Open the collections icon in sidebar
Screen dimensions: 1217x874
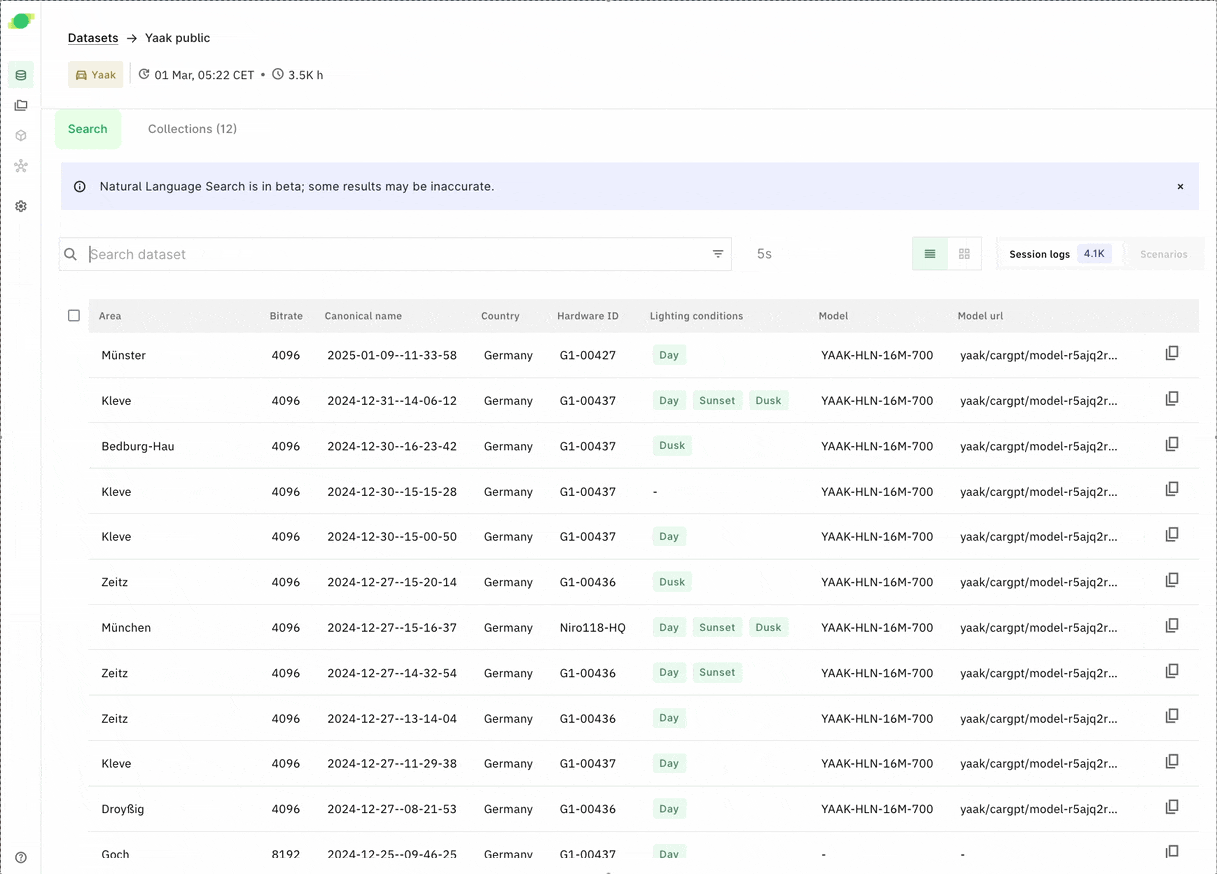click(21, 105)
